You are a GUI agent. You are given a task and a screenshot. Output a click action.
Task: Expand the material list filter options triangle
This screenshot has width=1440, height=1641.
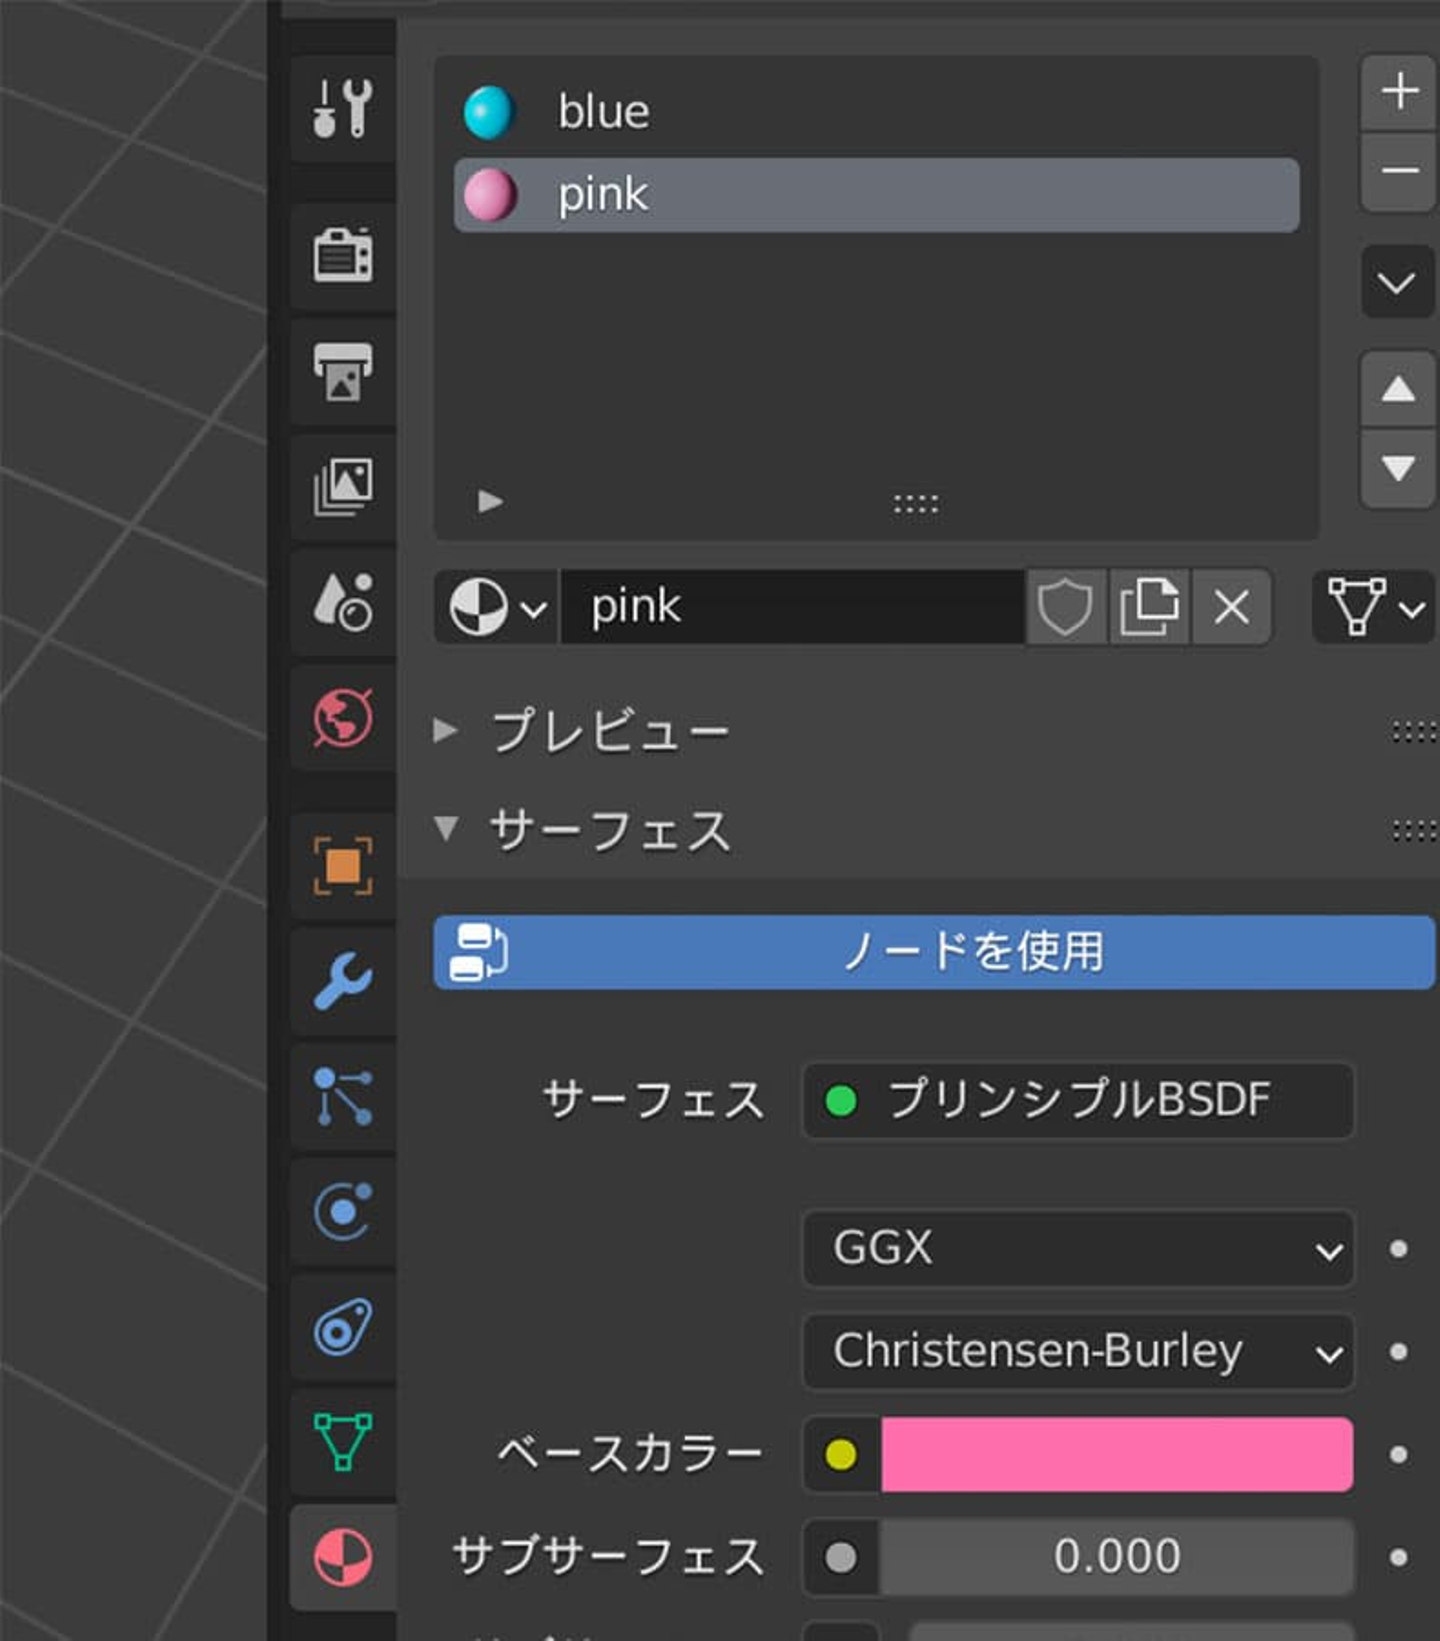(x=490, y=501)
